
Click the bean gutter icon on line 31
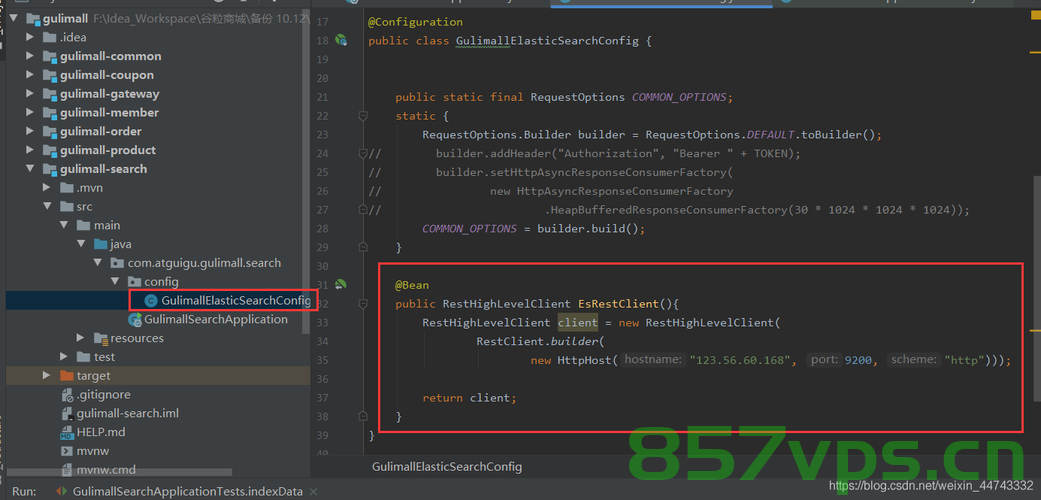(x=341, y=285)
